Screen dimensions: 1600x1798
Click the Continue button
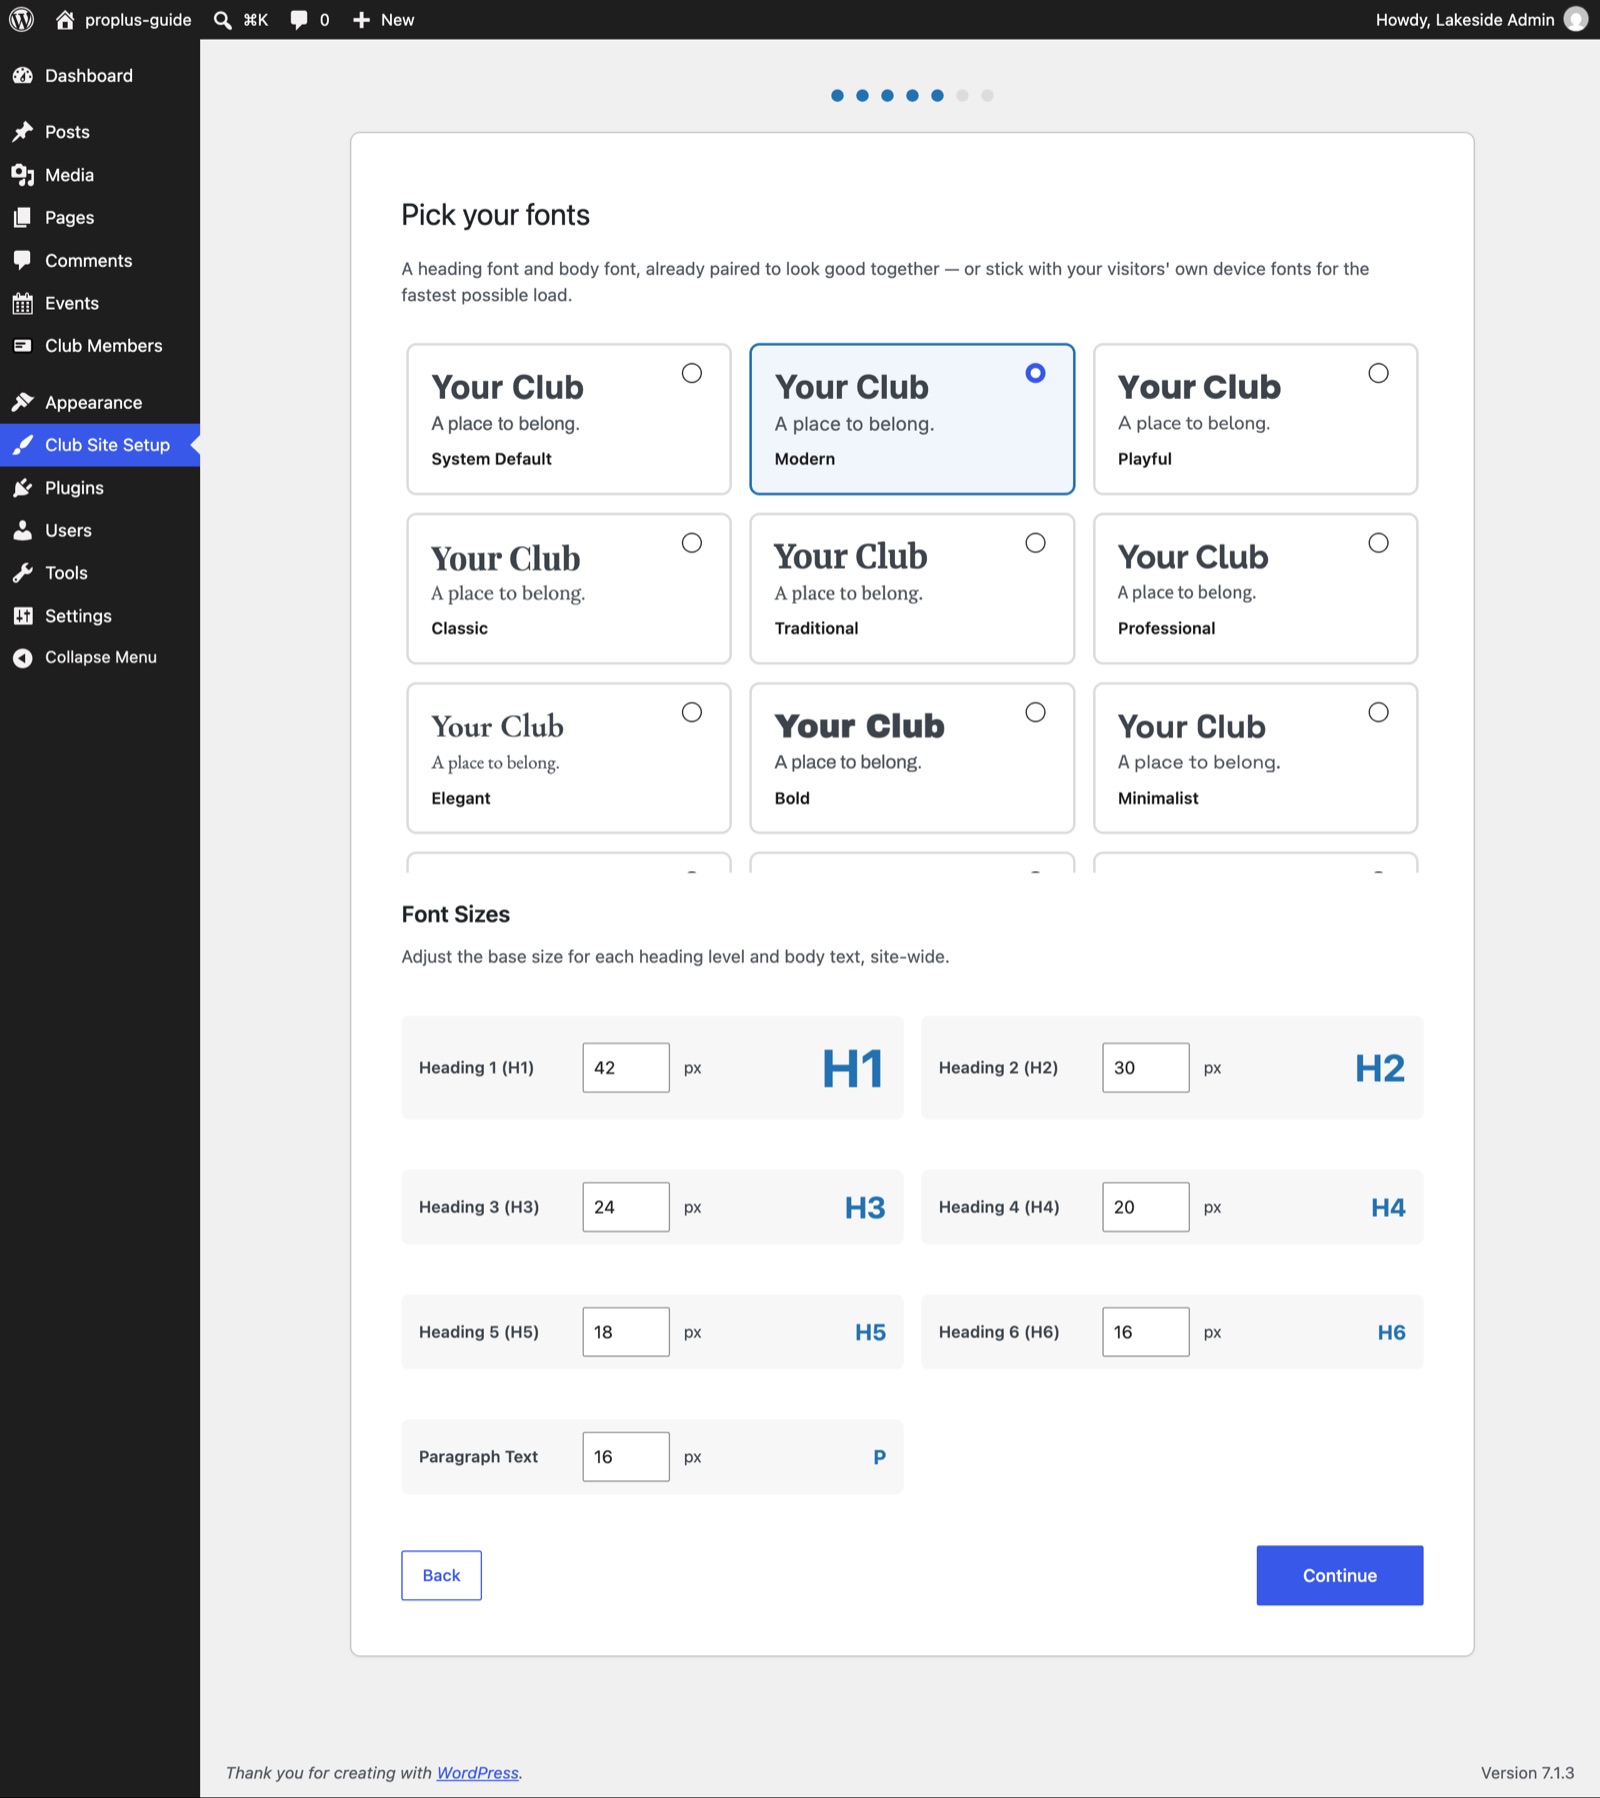[1339, 1575]
